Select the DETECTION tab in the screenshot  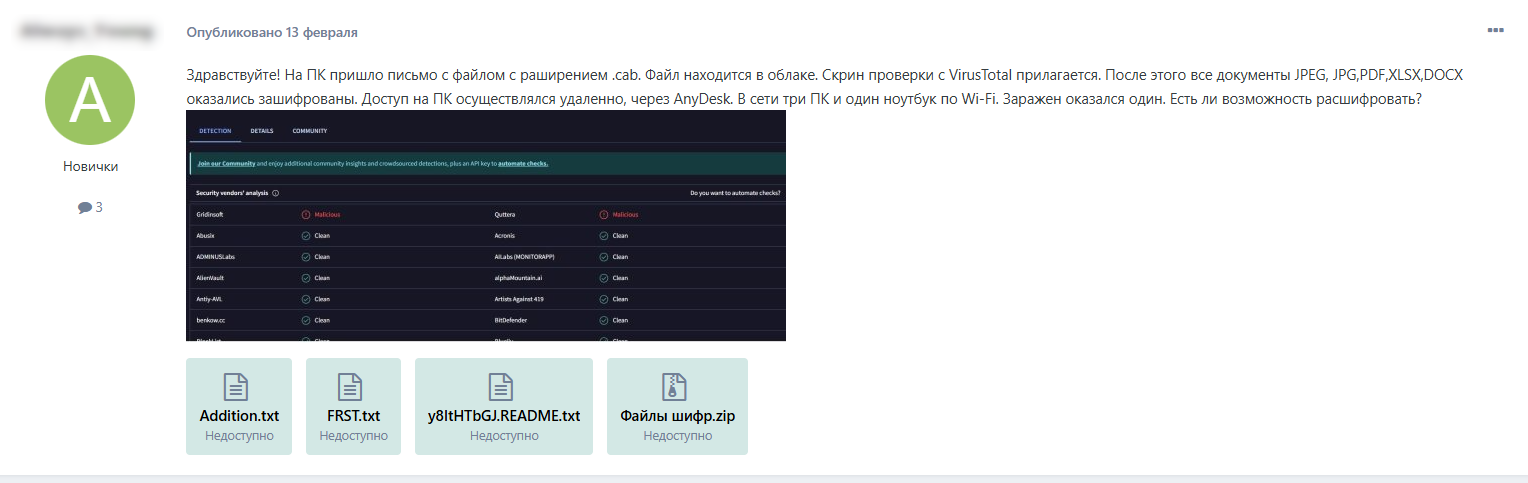tap(215, 131)
